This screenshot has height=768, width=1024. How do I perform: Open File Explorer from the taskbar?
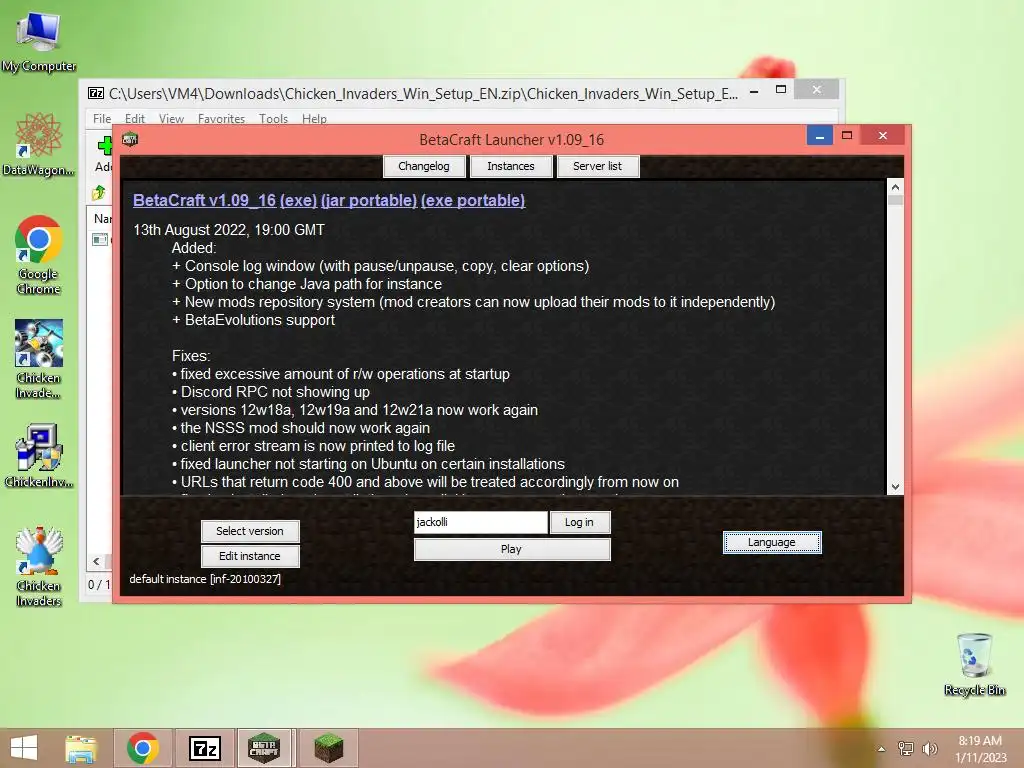pos(81,748)
